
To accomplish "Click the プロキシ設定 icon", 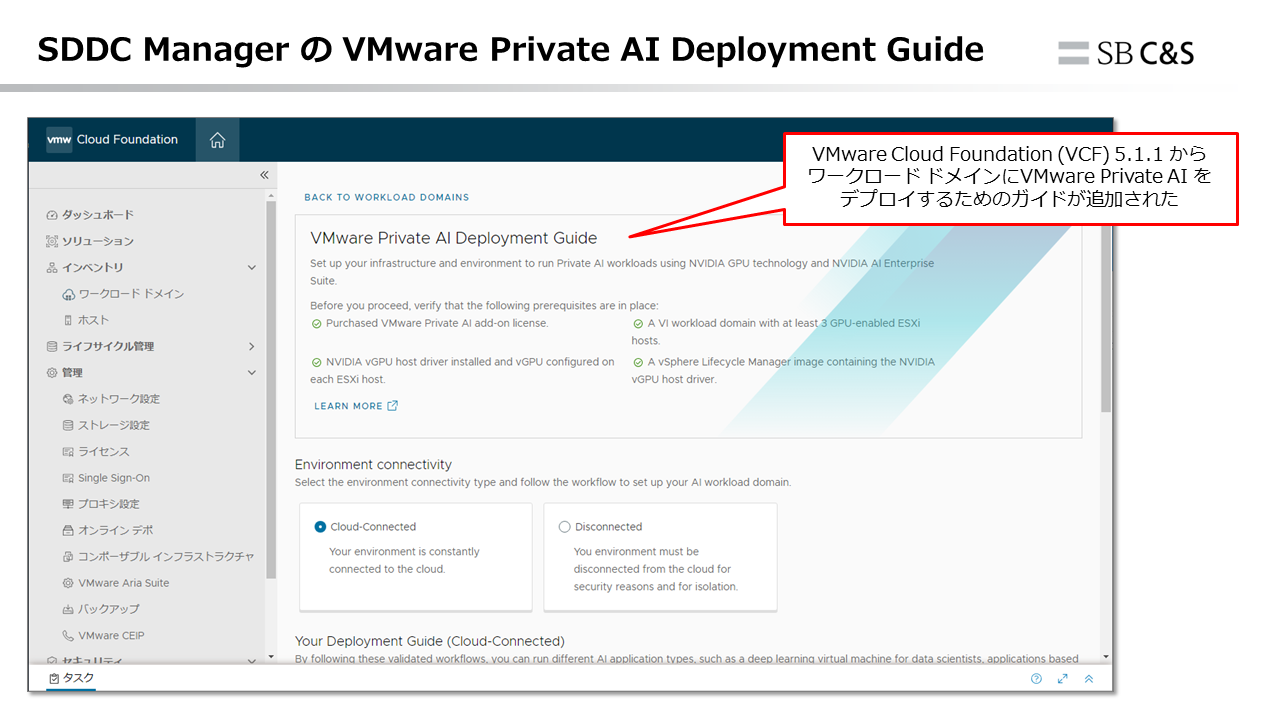I will [68, 504].
